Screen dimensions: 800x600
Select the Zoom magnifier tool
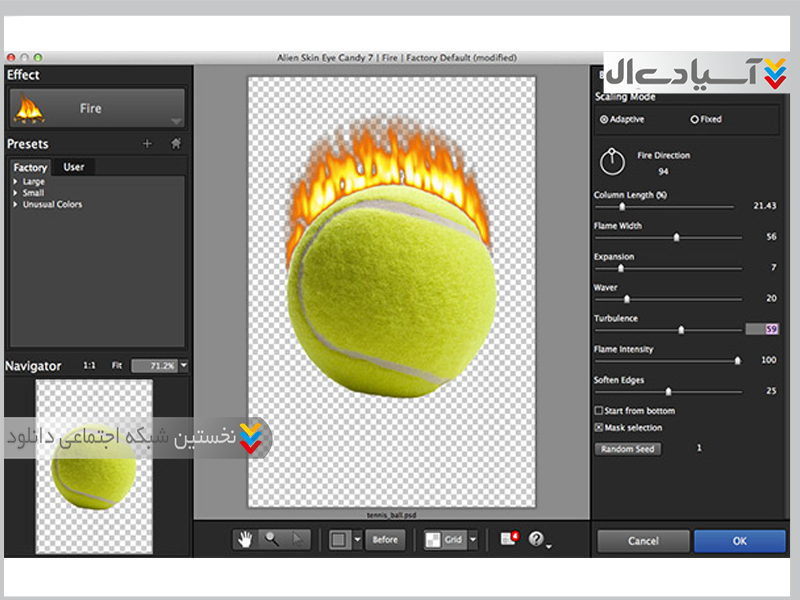tap(271, 539)
